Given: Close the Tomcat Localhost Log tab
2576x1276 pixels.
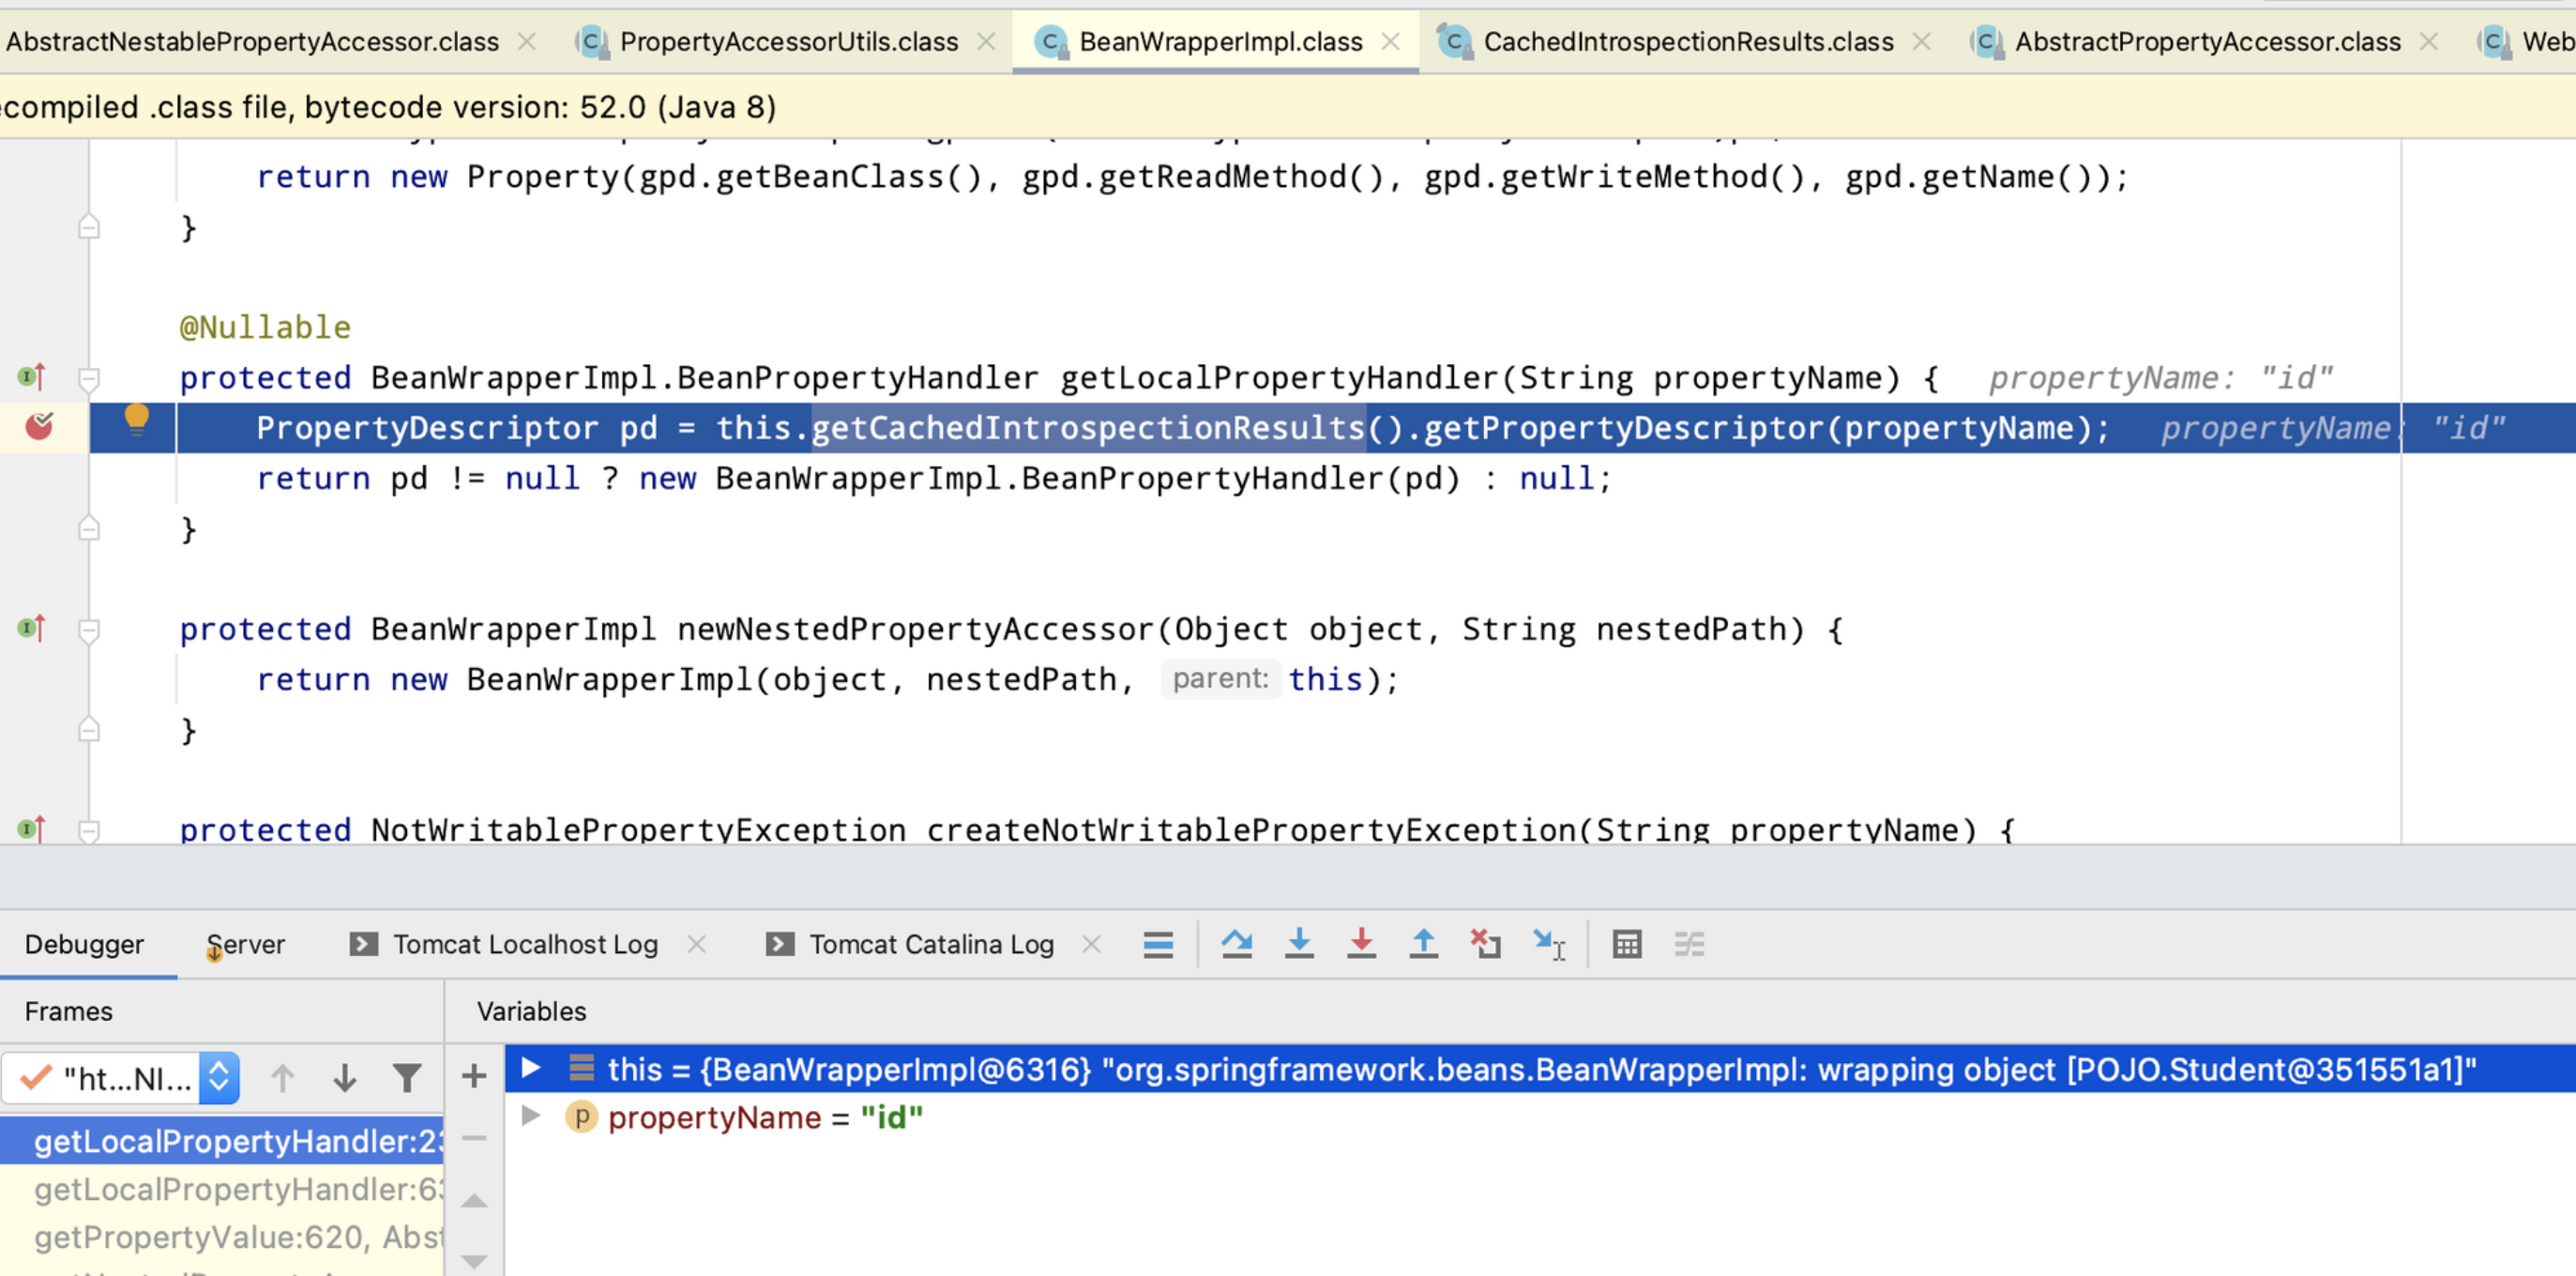Looking at the screenshot, I should pyautogui.click(x=697, y=944).
